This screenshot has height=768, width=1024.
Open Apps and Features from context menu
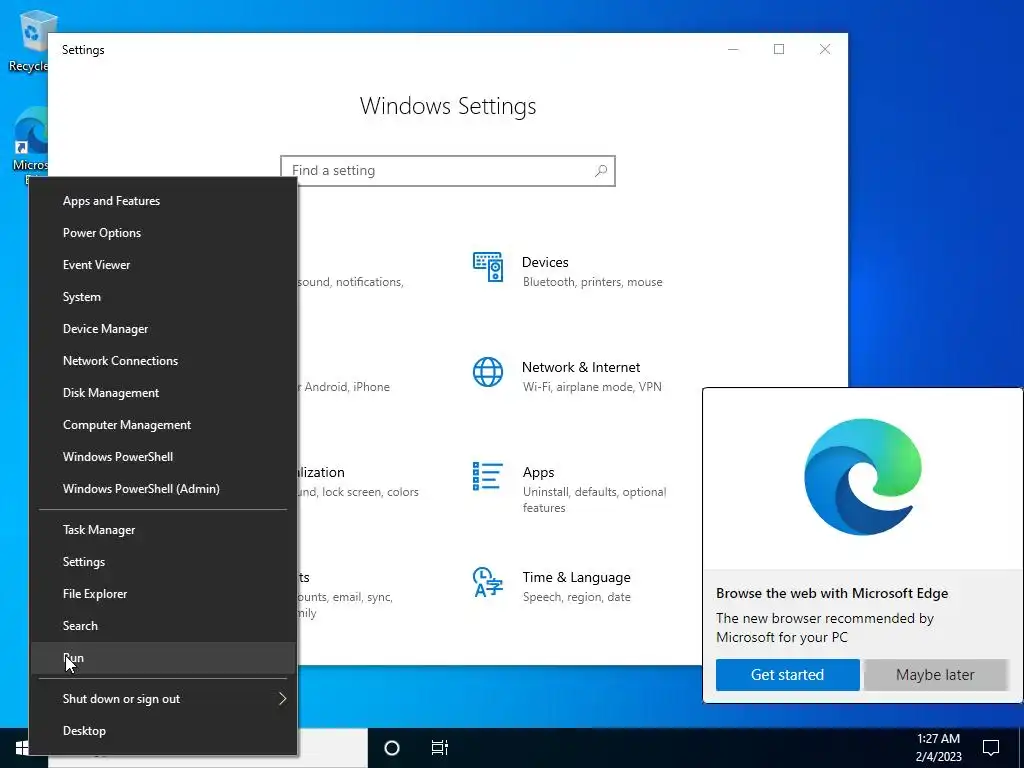163,200
